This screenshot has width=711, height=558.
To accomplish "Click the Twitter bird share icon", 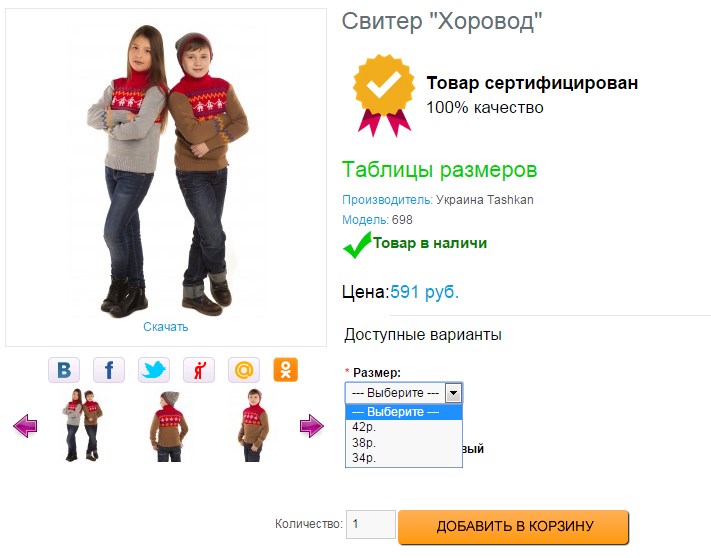I will click(154, 370).
